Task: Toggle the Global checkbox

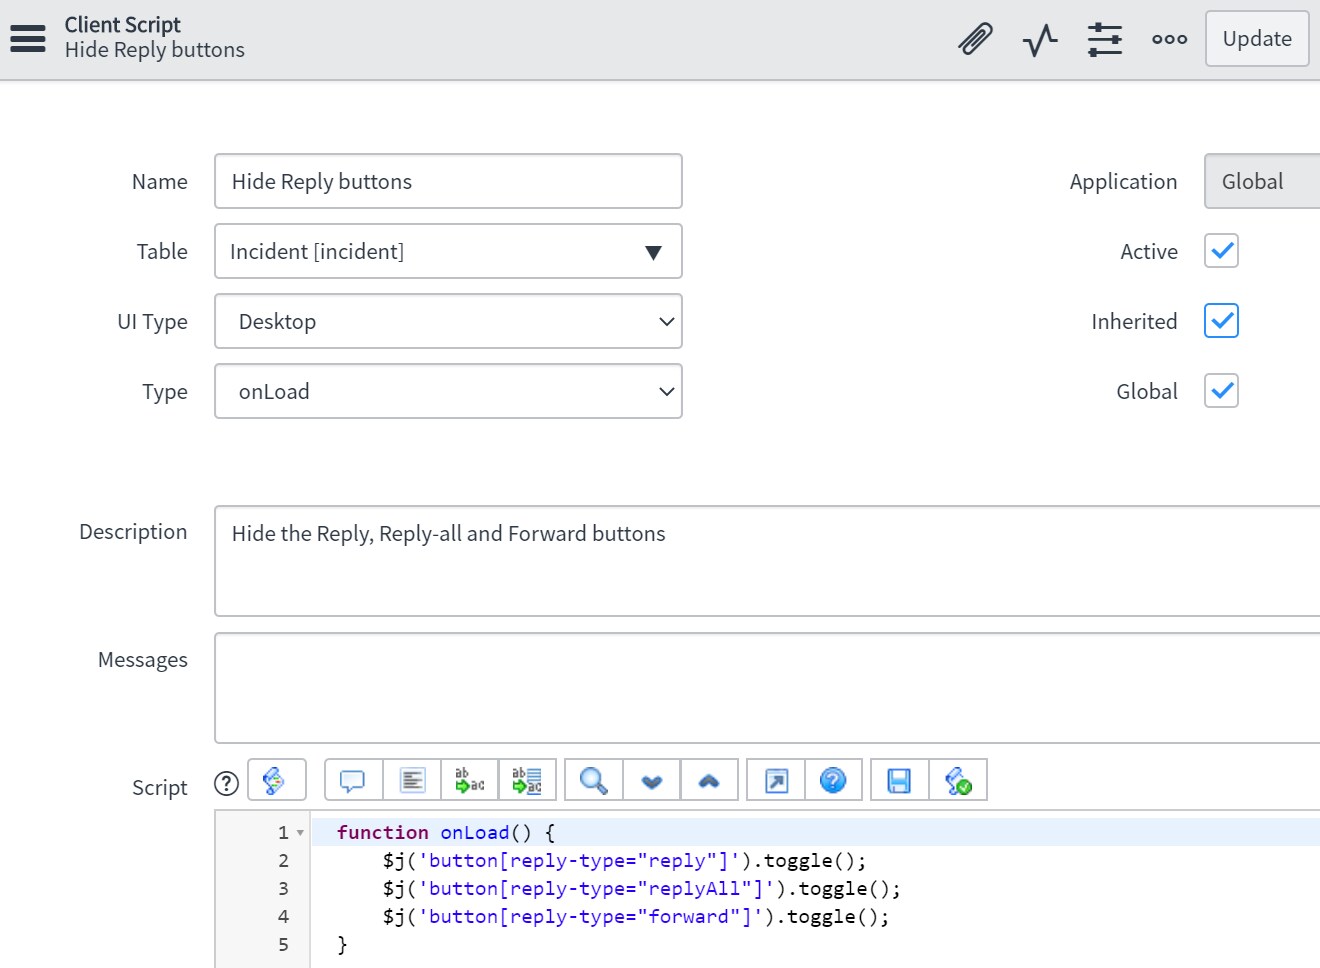Action: coord(1221,391)
